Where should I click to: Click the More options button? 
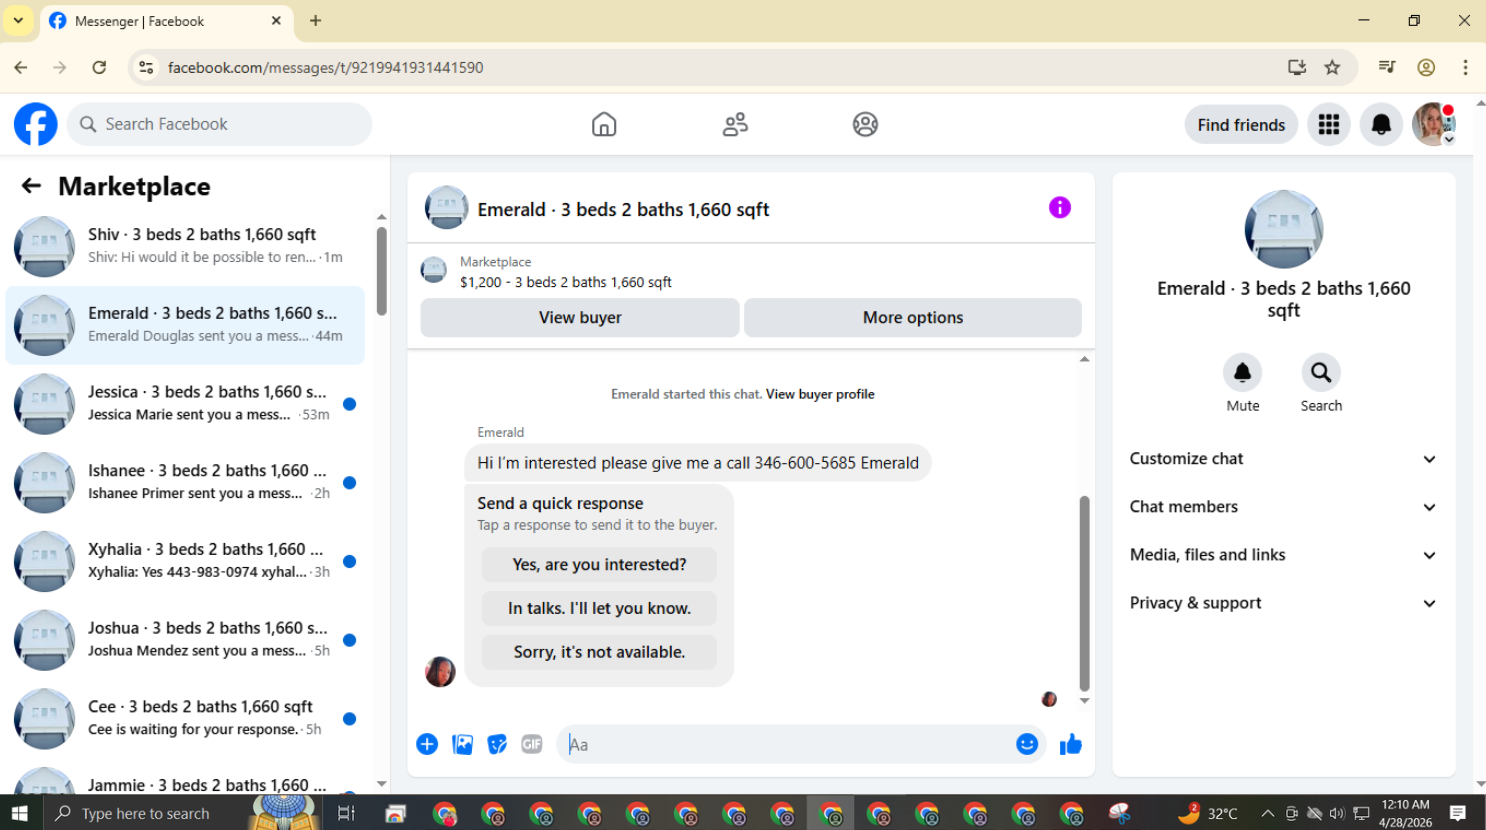point(913,317)
